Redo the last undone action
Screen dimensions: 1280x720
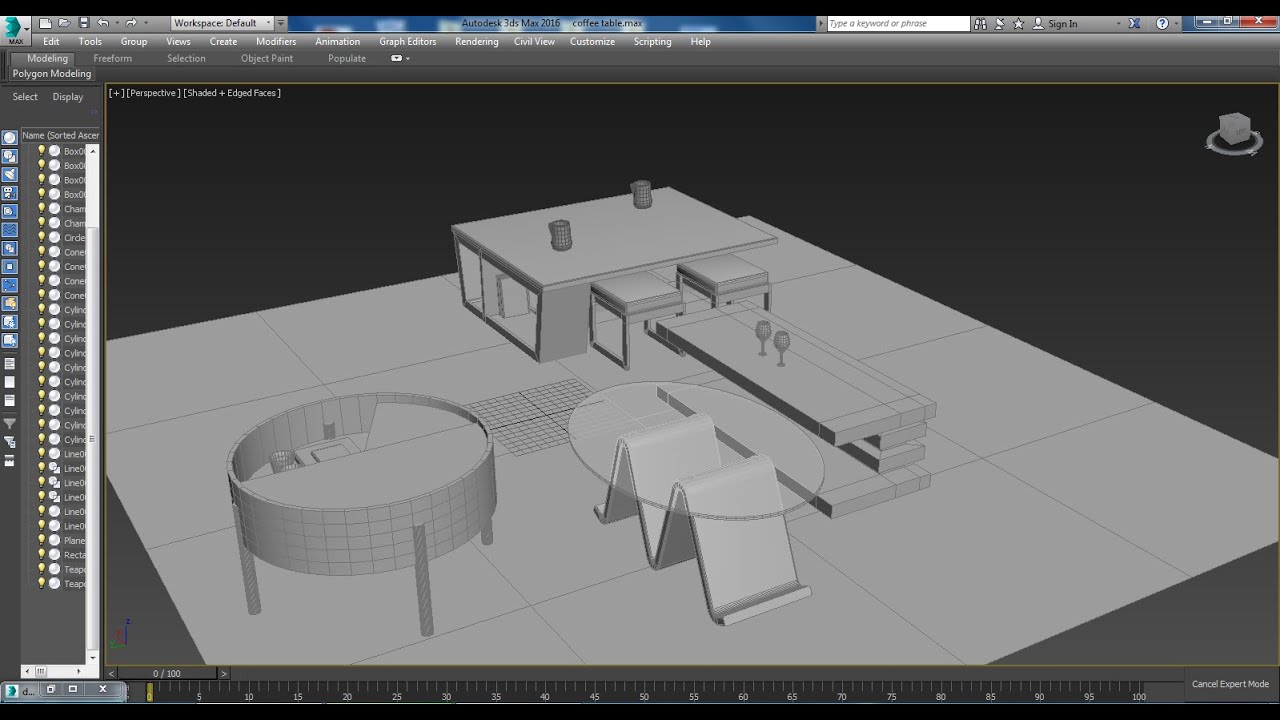click(130, 23)
